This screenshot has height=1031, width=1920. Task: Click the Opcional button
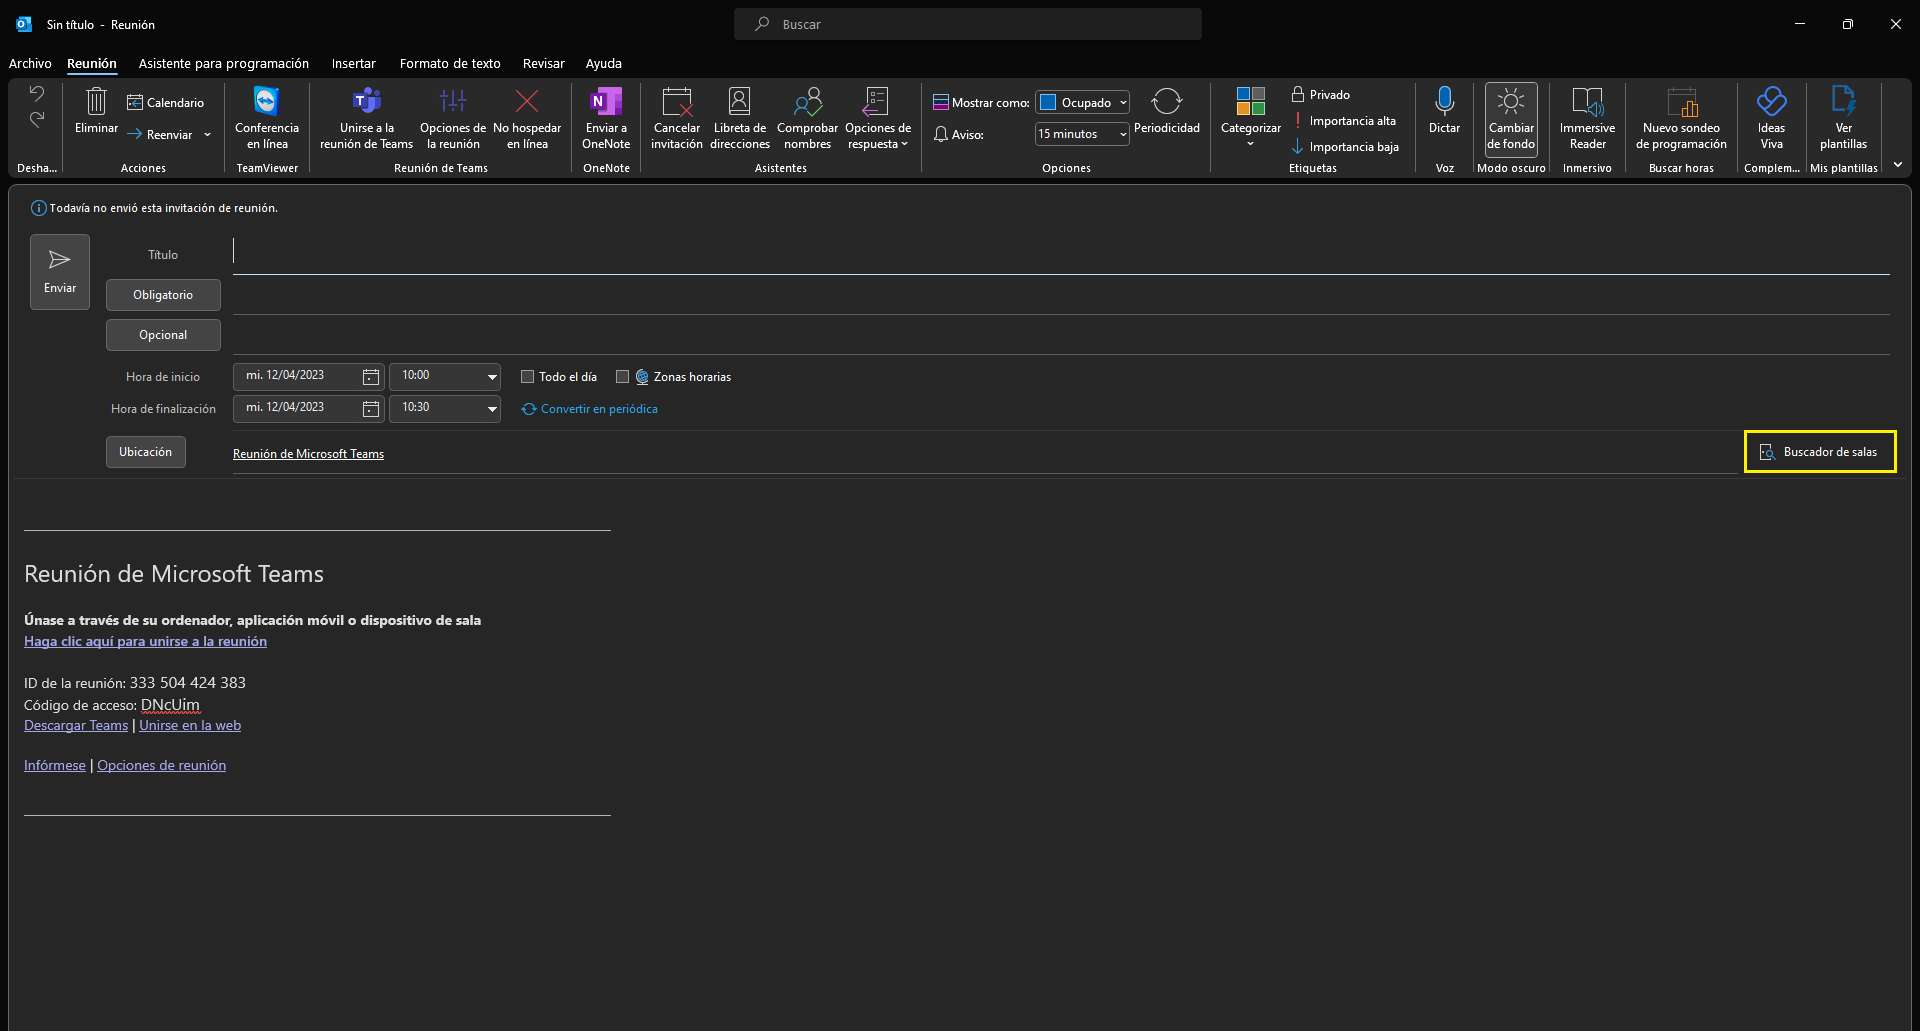click(x=163, y=335)
